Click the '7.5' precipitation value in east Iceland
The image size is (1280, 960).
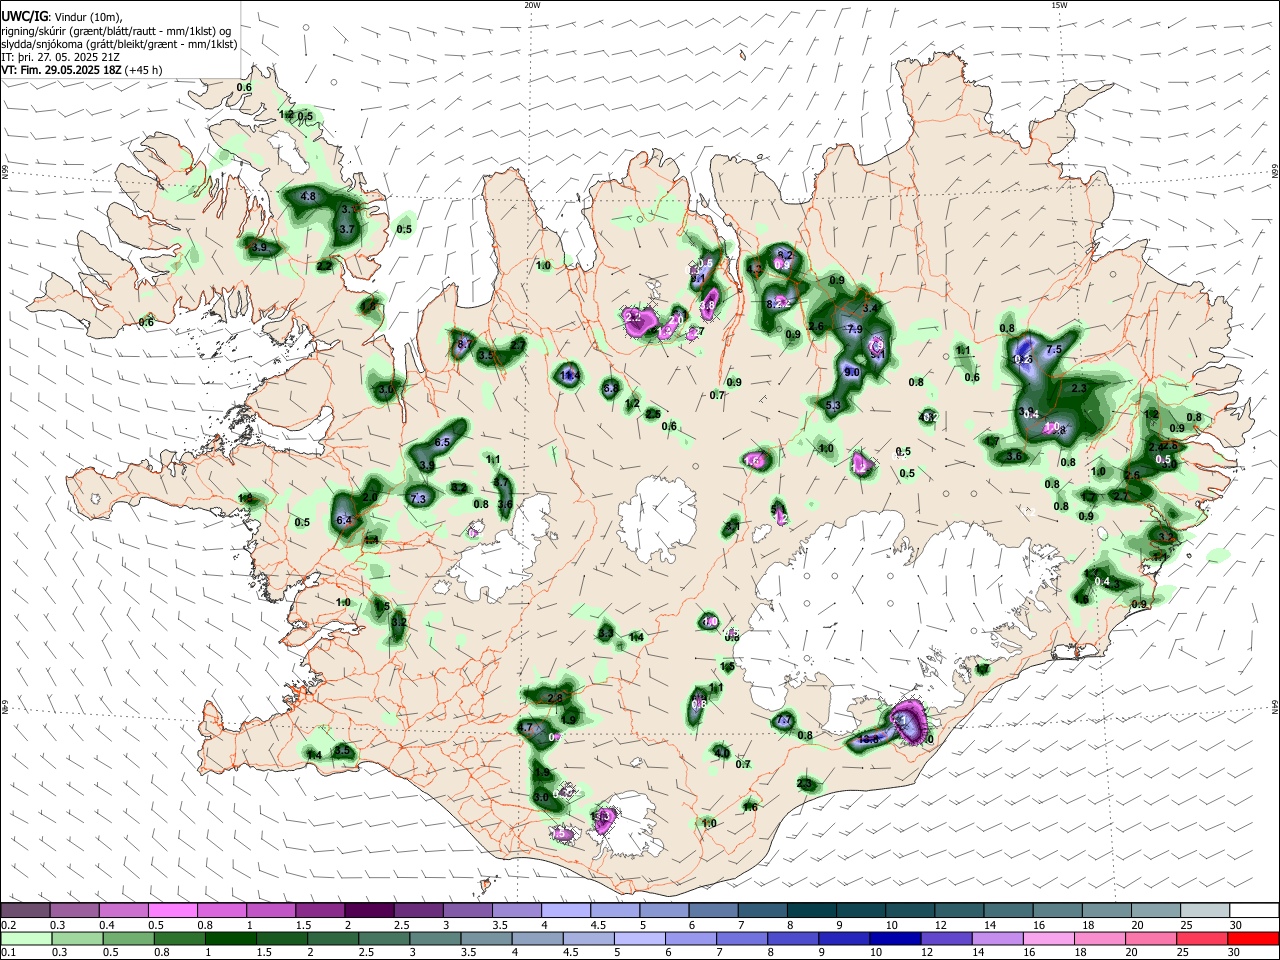click(x=1053, y=350)
